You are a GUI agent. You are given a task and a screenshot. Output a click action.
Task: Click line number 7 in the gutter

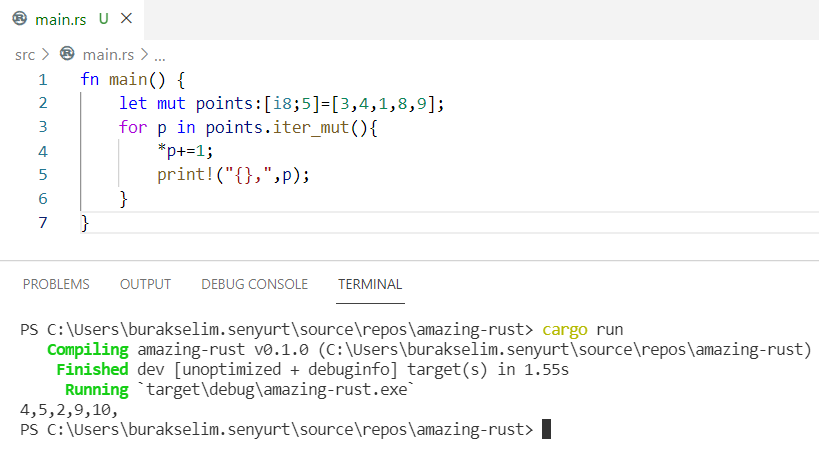42,223
